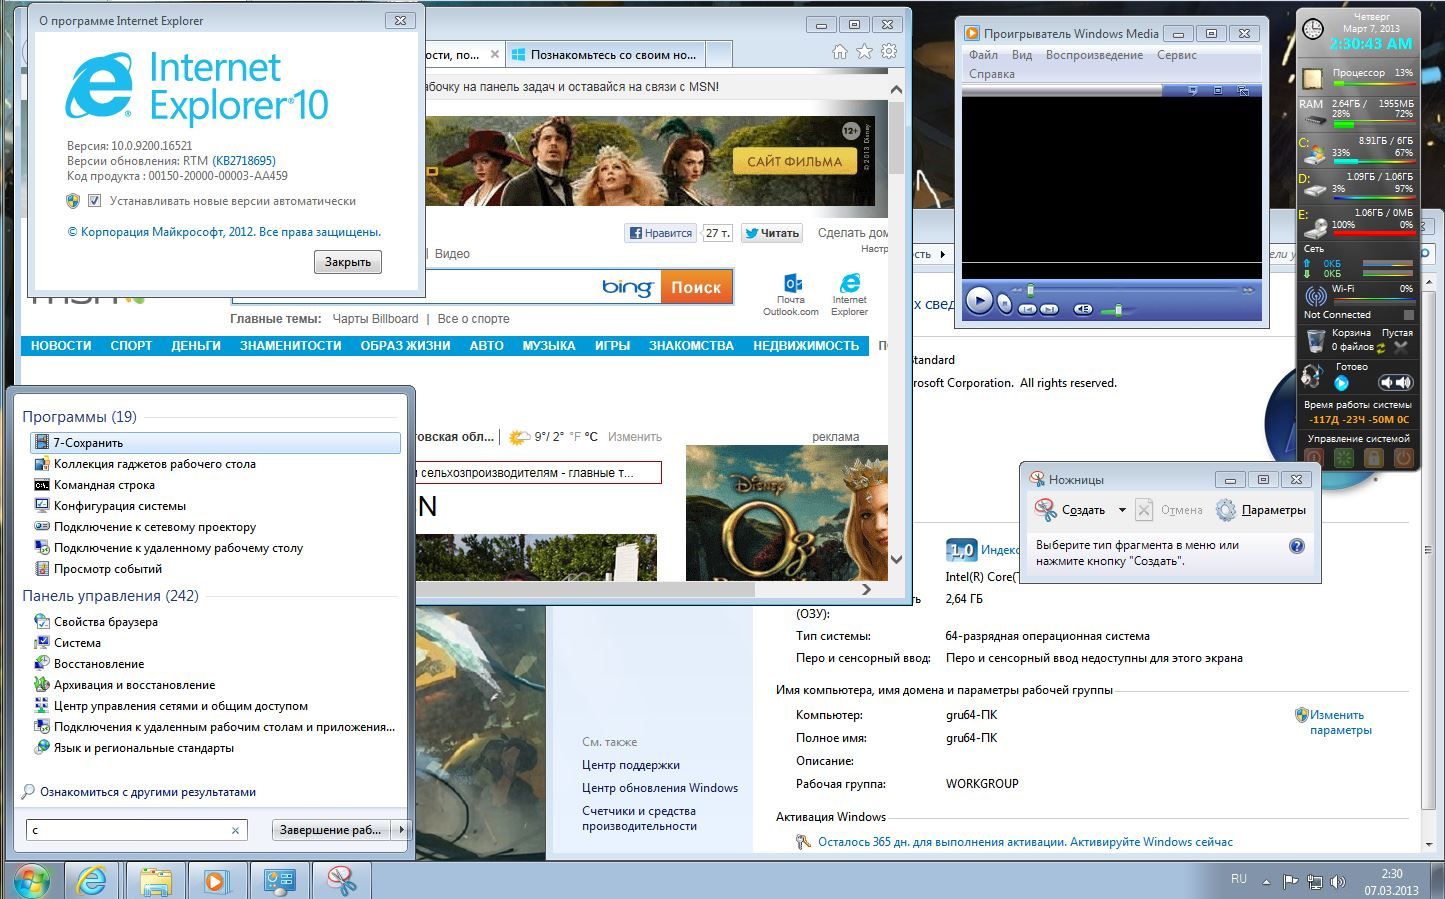Mute sound in Windows Media Player
1445x899 pixels.
[x=1083, y=310]
